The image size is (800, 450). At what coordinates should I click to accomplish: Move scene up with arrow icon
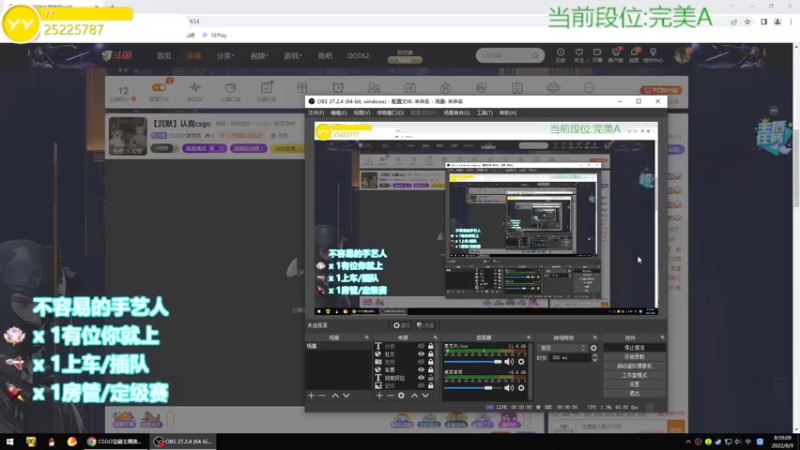coord(335,395)
